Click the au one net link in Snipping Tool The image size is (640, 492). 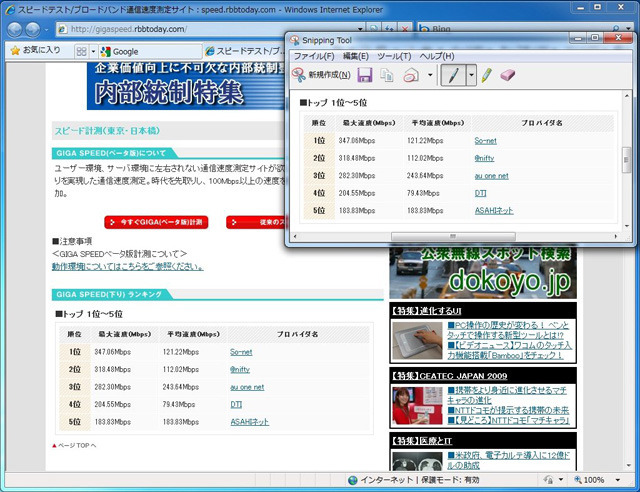[491, 176]
